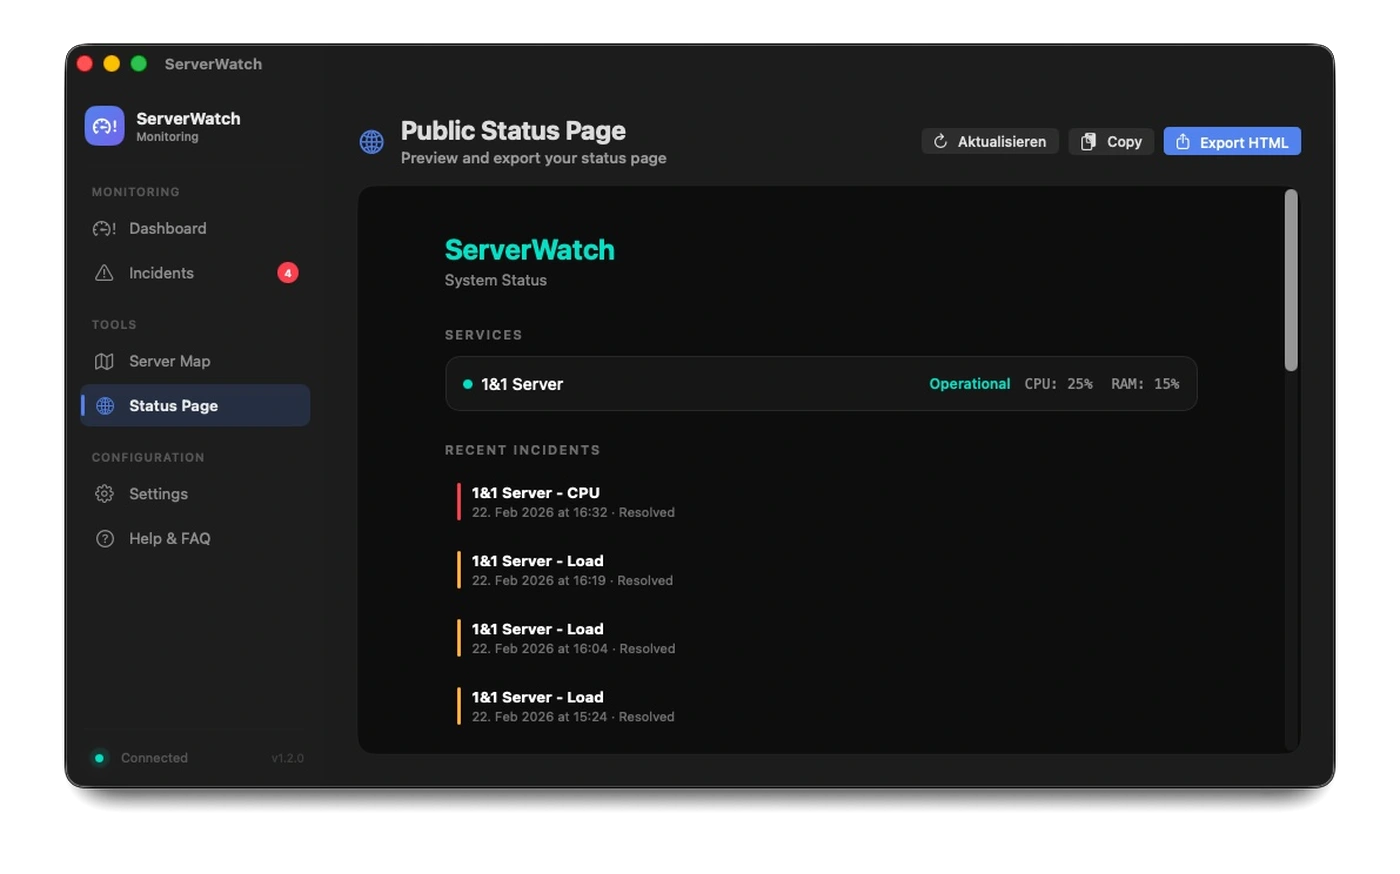Click the refresh icon on the Aktualisieren button
The width and height of the screenshot is (1400, 874).
(940, 141)
